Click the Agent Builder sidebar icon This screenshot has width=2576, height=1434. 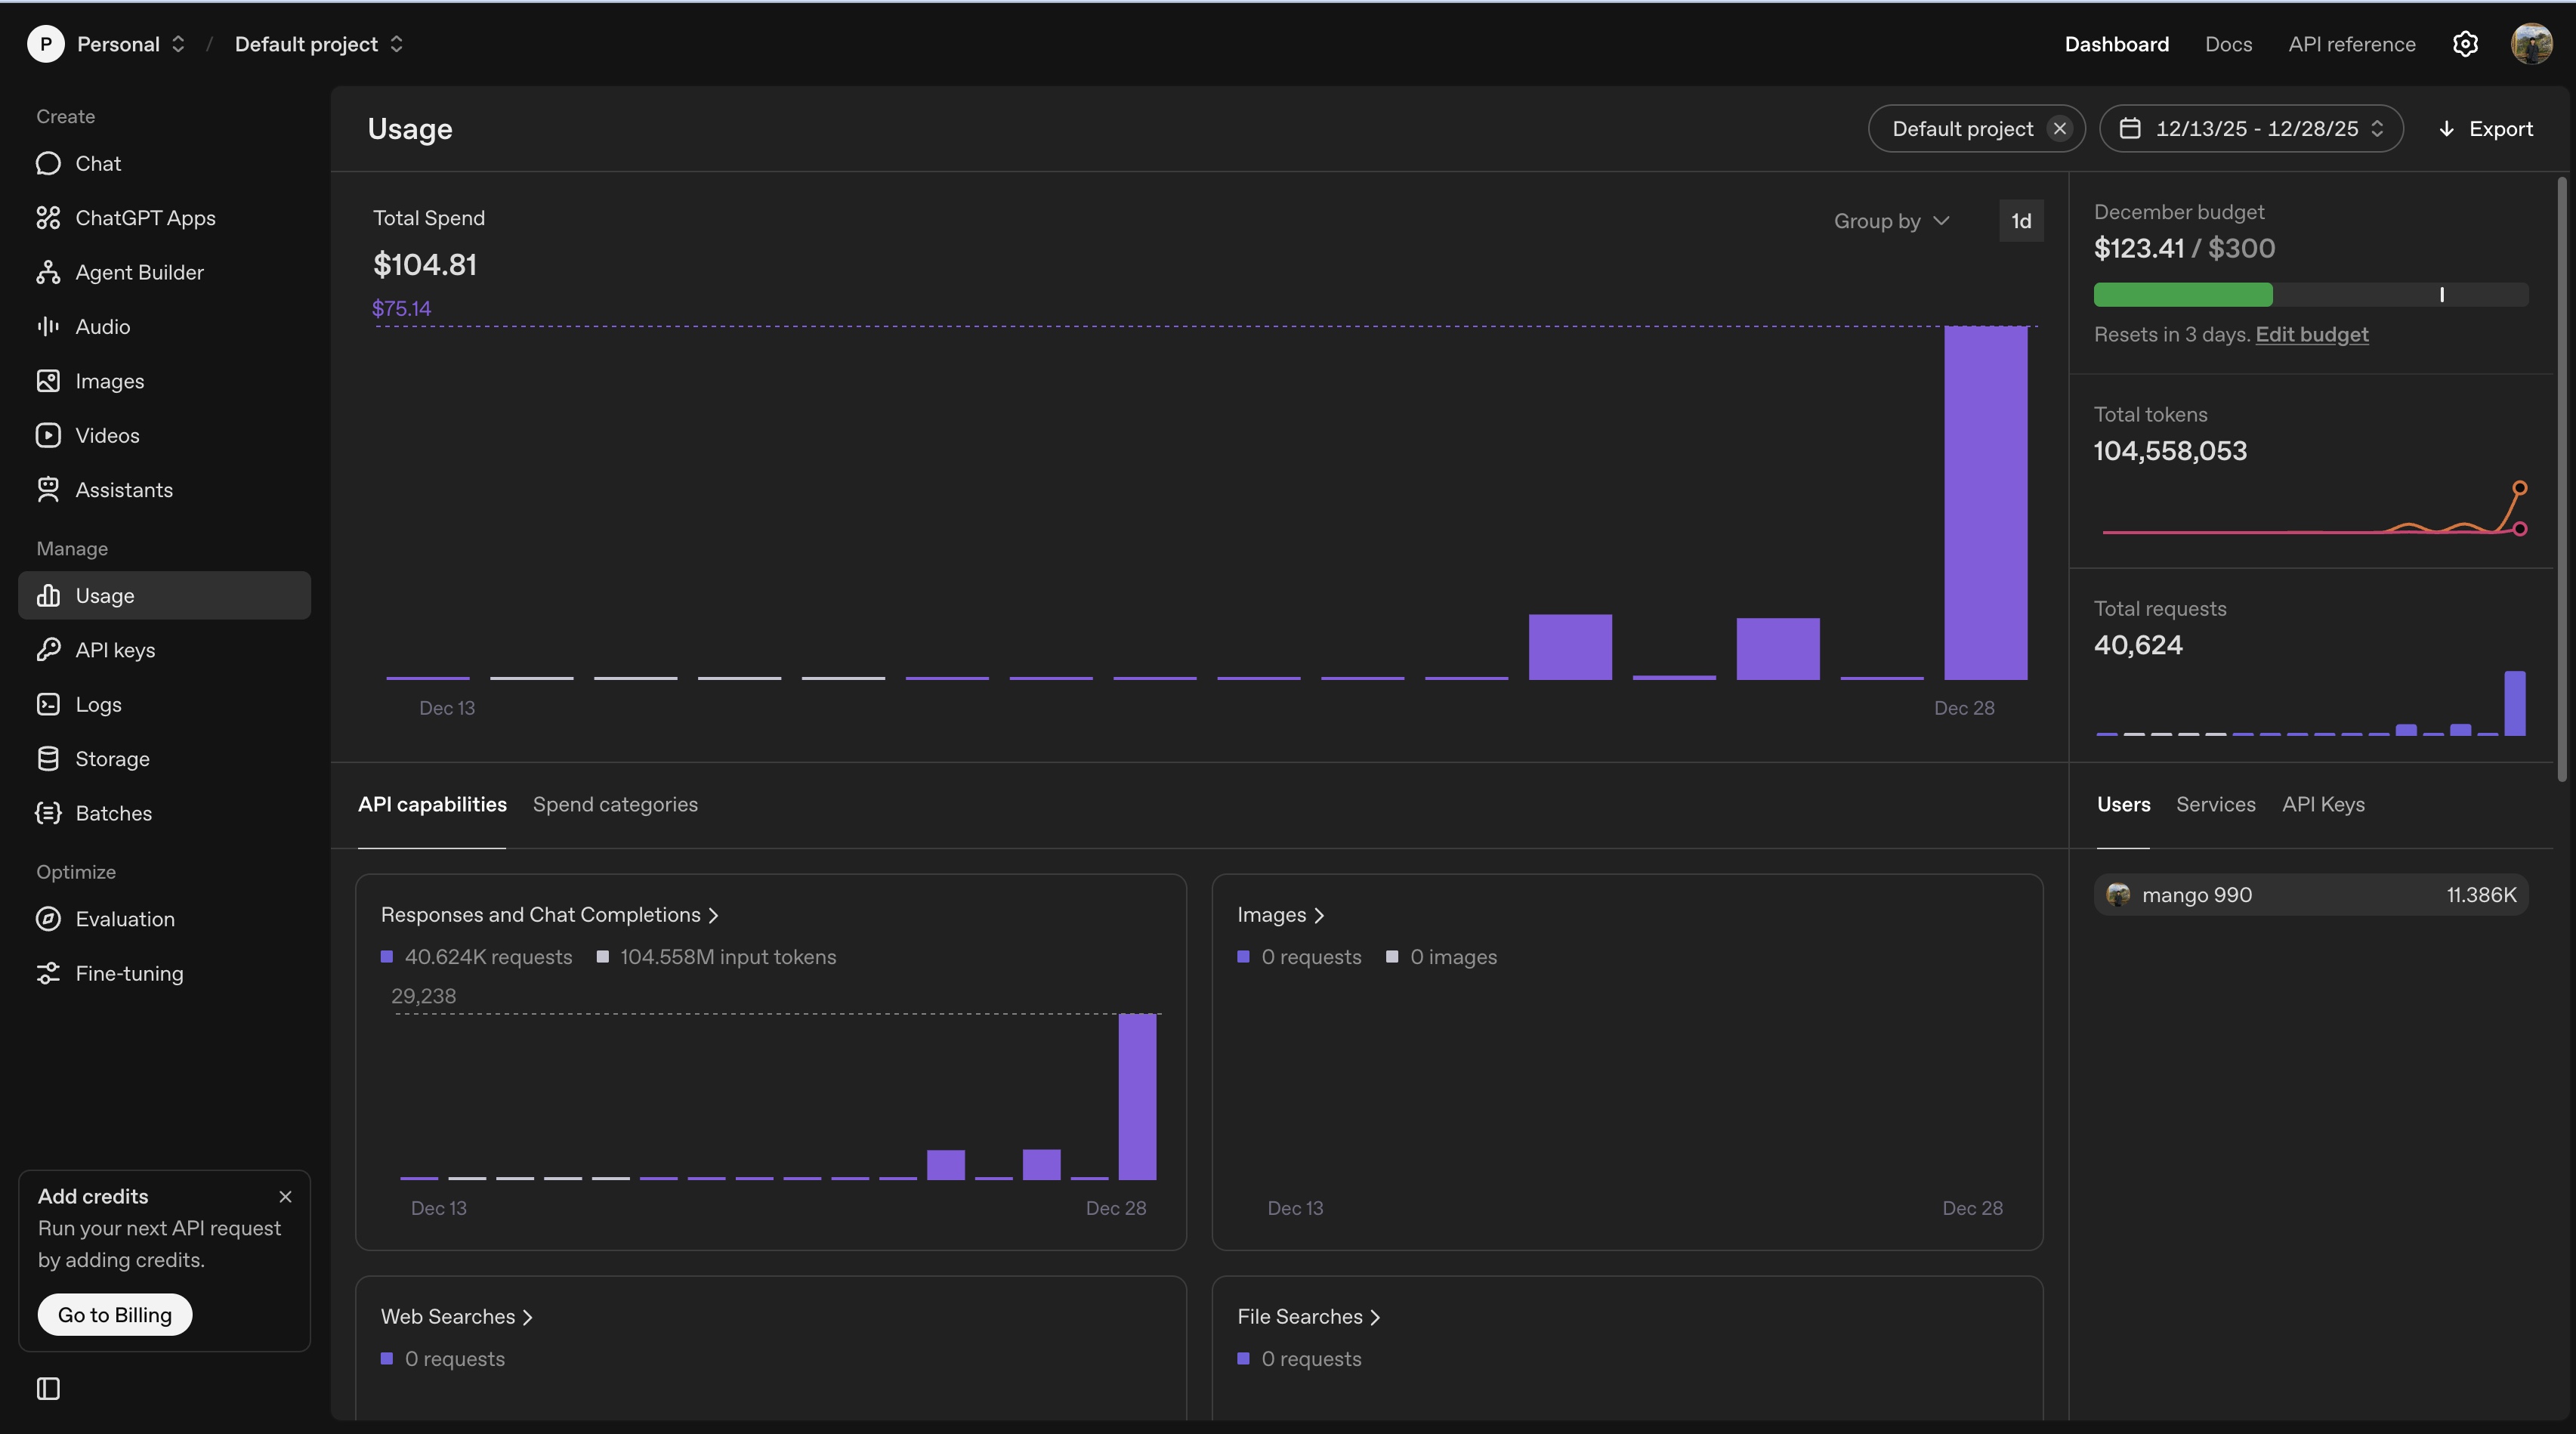[x=48, y=272]
